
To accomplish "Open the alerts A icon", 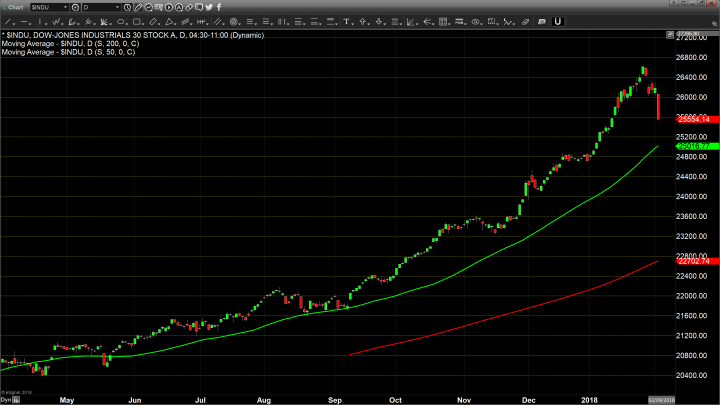I will tap(179, 7).
